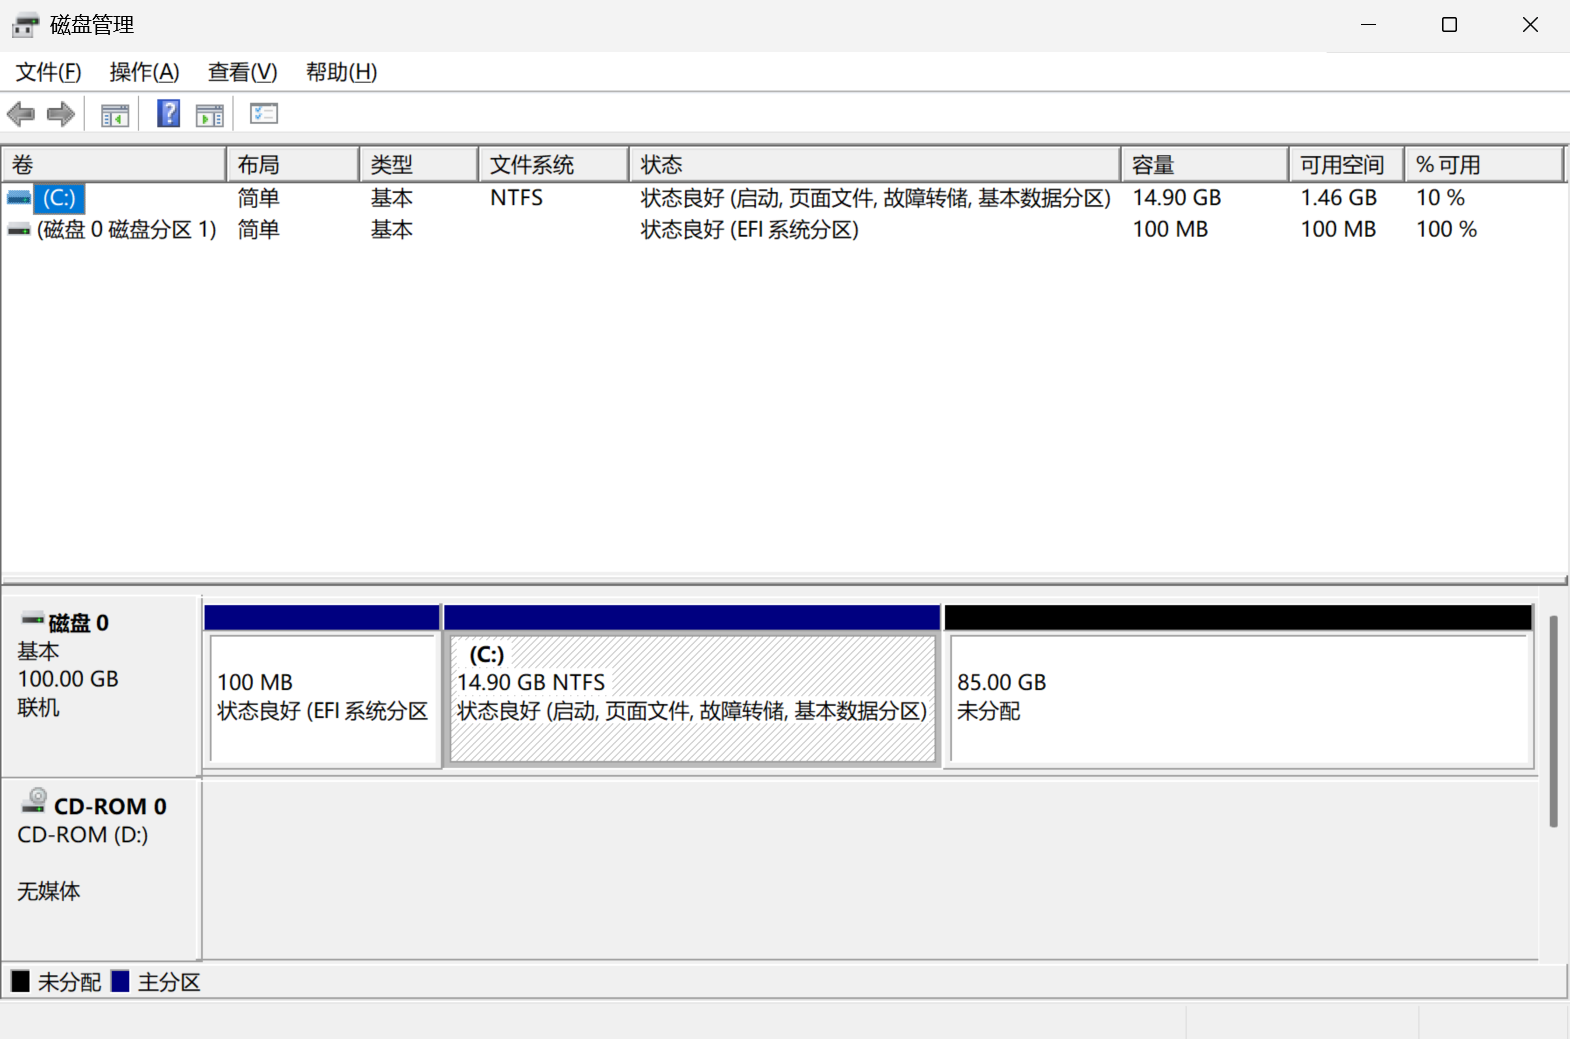Sort by the 类型 column header
Screen dimensions: 1570x1039
(419, 165)
